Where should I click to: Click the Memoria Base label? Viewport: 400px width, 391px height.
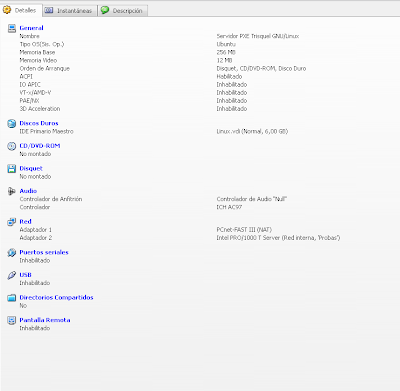37,52
